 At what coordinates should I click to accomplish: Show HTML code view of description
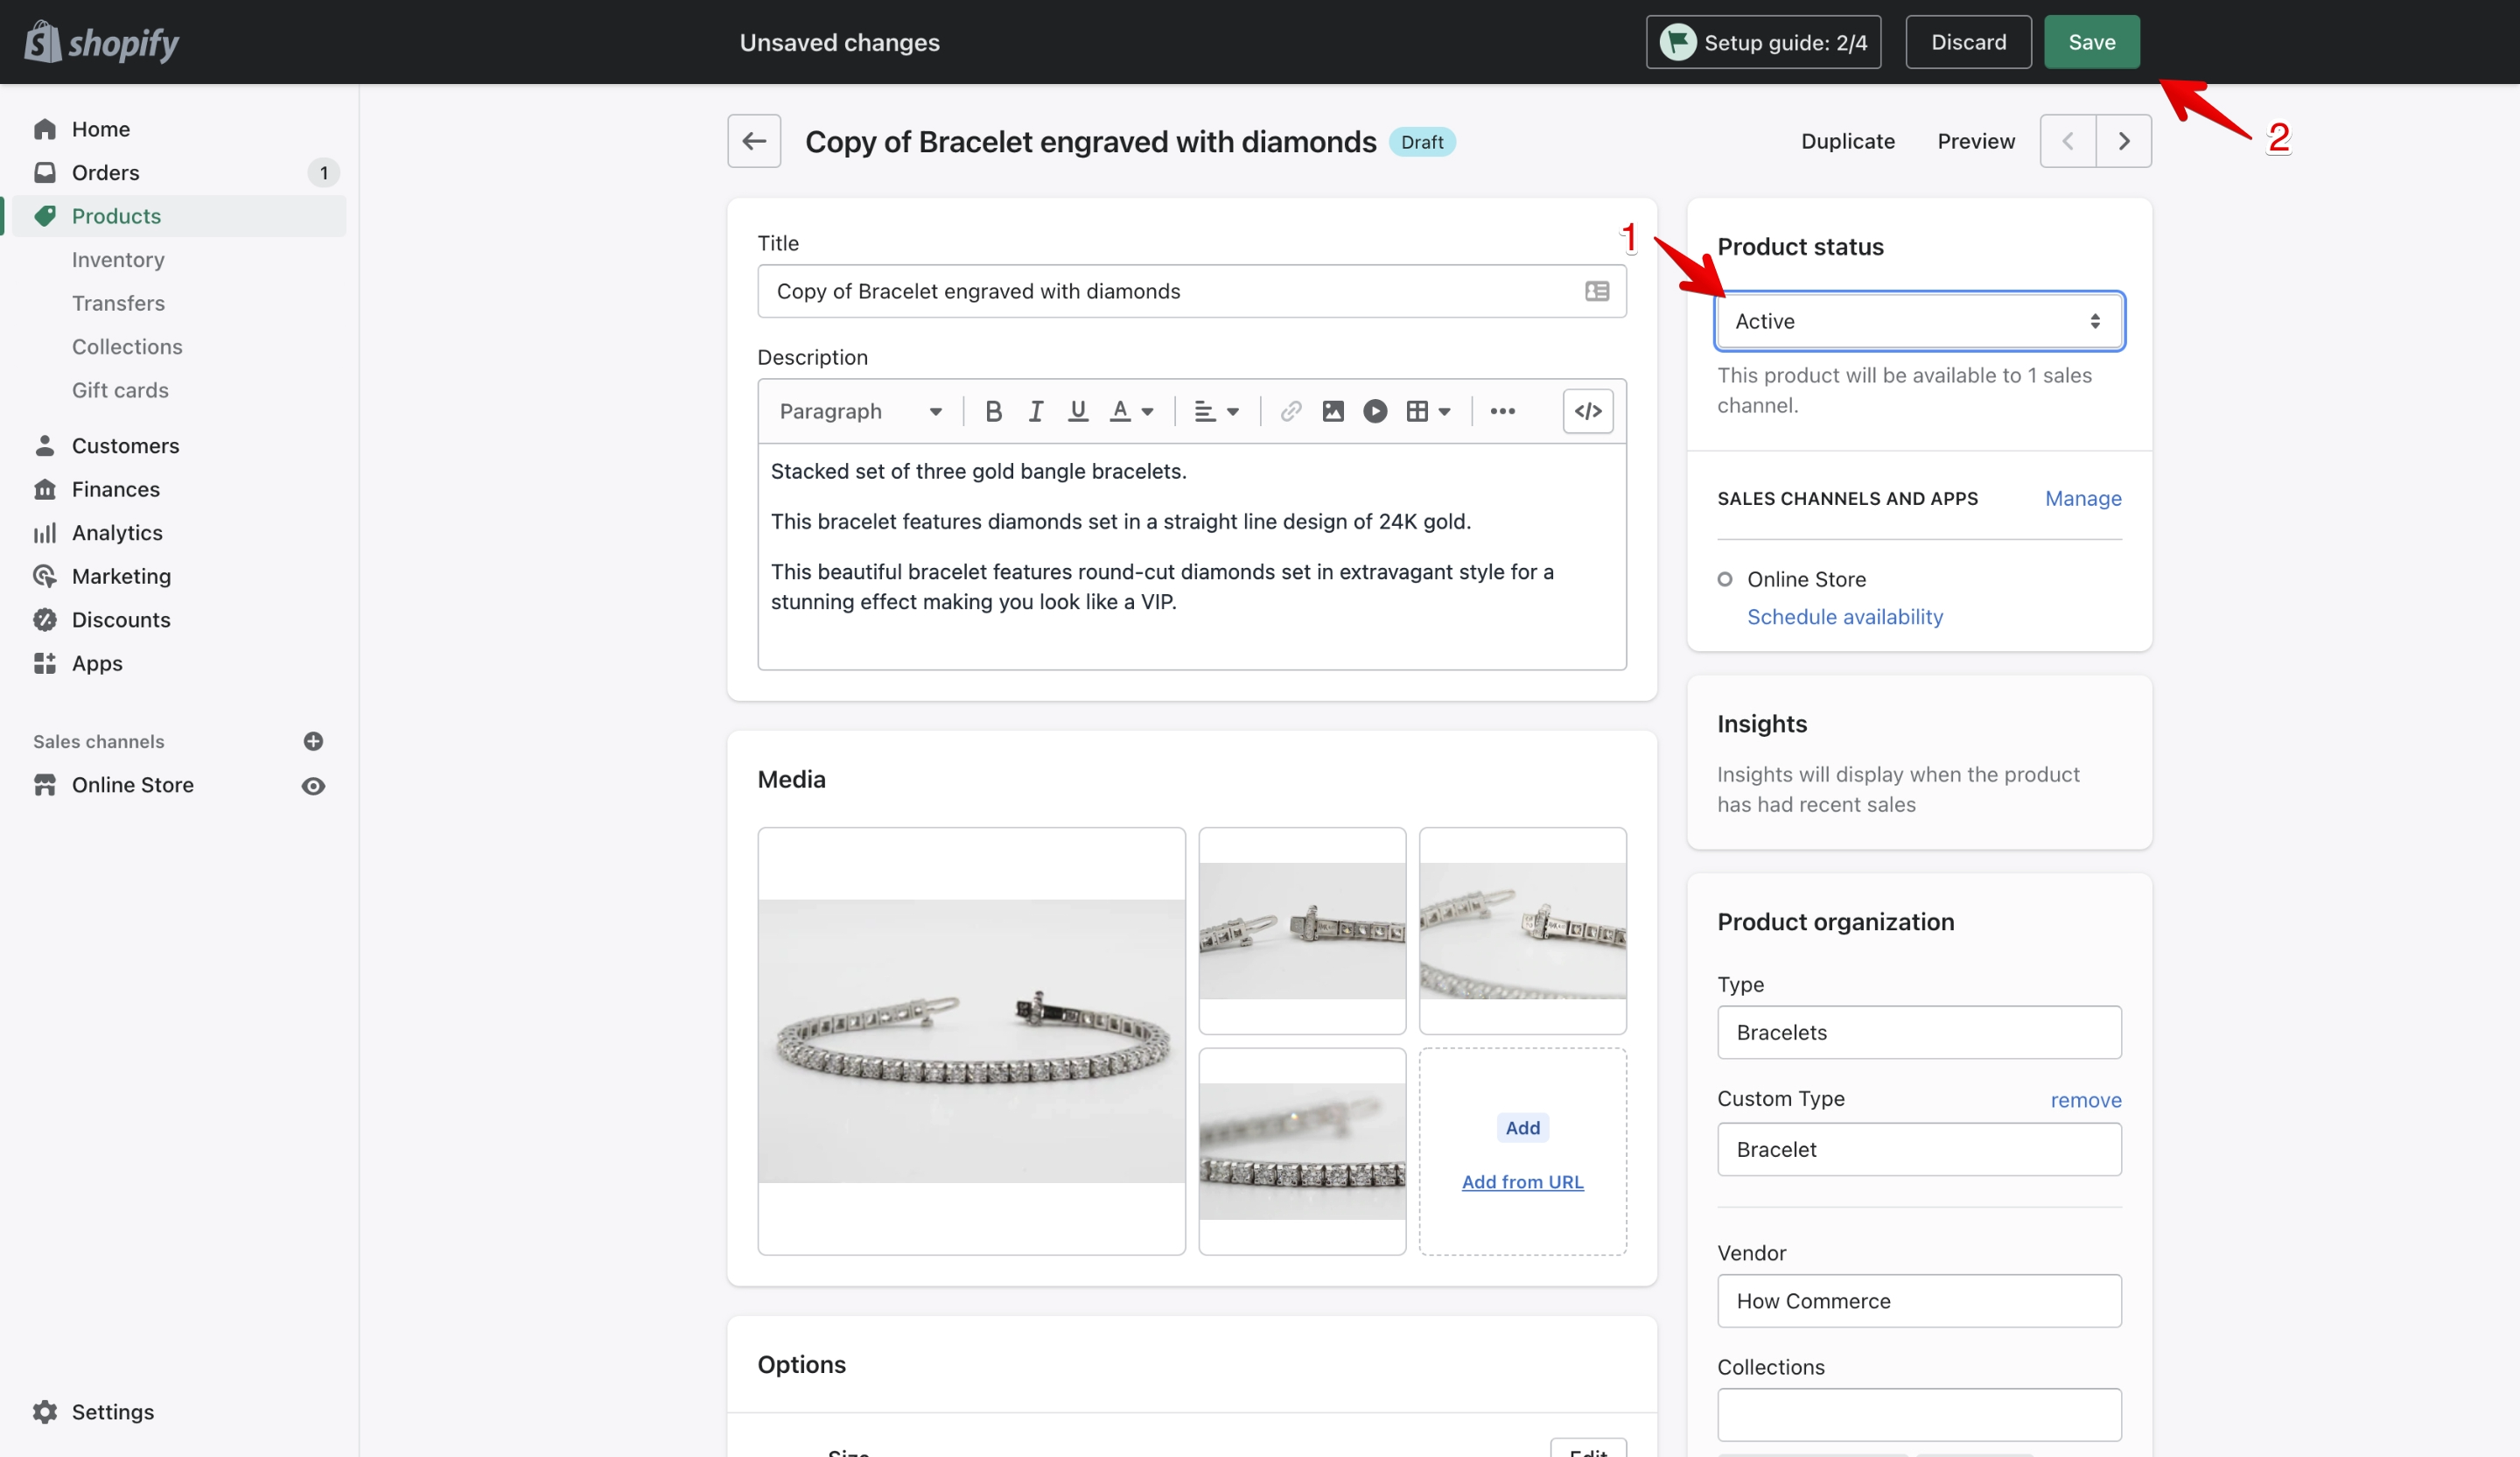1588,411
